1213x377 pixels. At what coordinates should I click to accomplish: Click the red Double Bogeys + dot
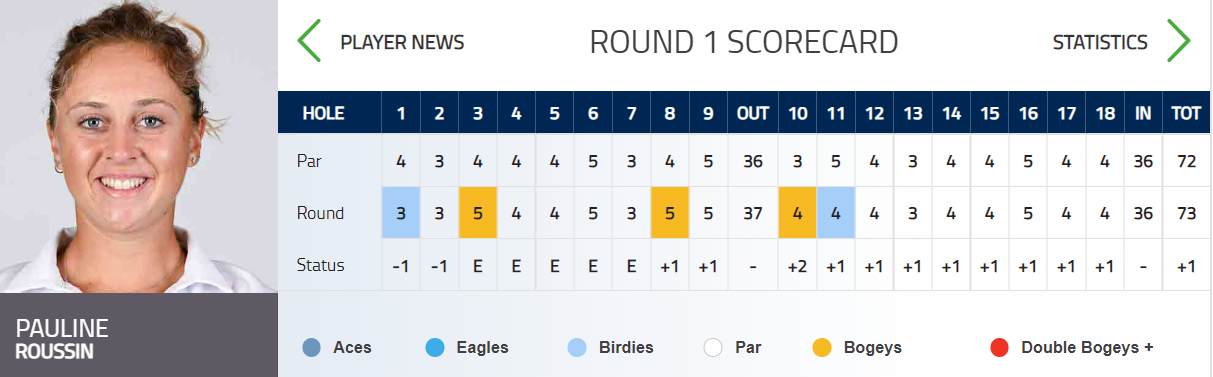[x=998, y=348]
